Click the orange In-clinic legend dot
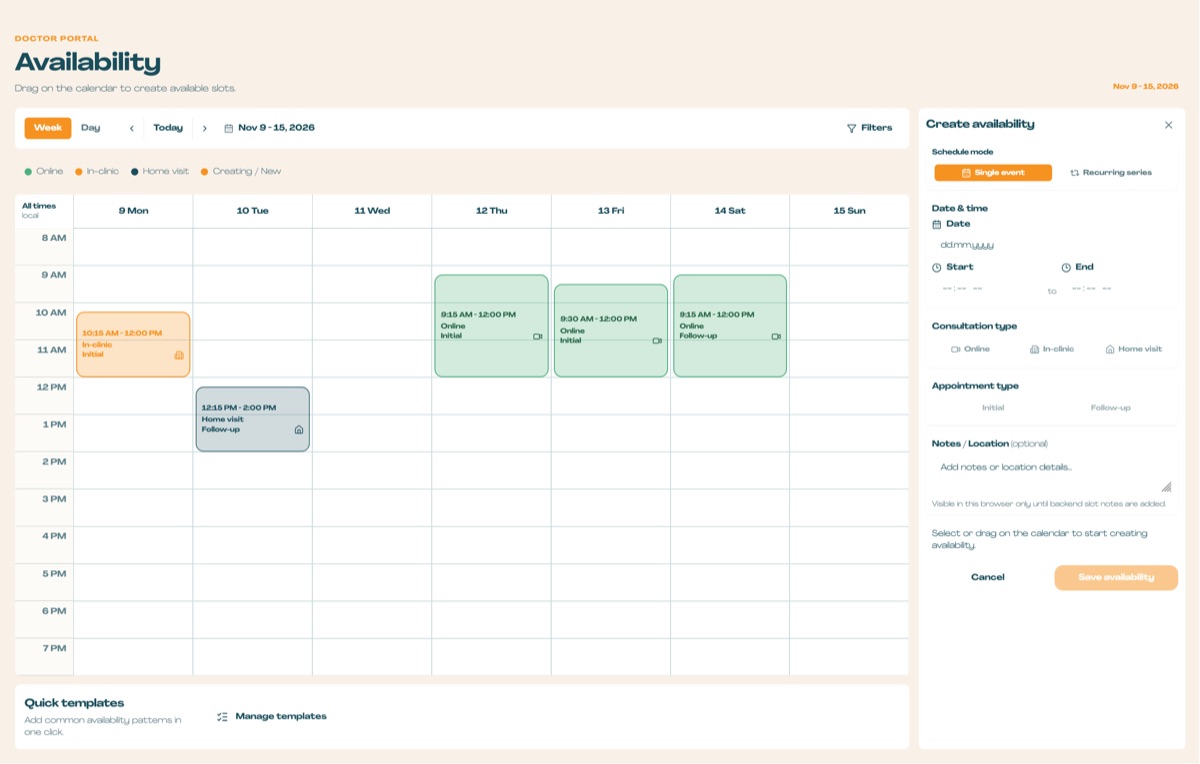 pyautogui.click(x=79, y=172)
